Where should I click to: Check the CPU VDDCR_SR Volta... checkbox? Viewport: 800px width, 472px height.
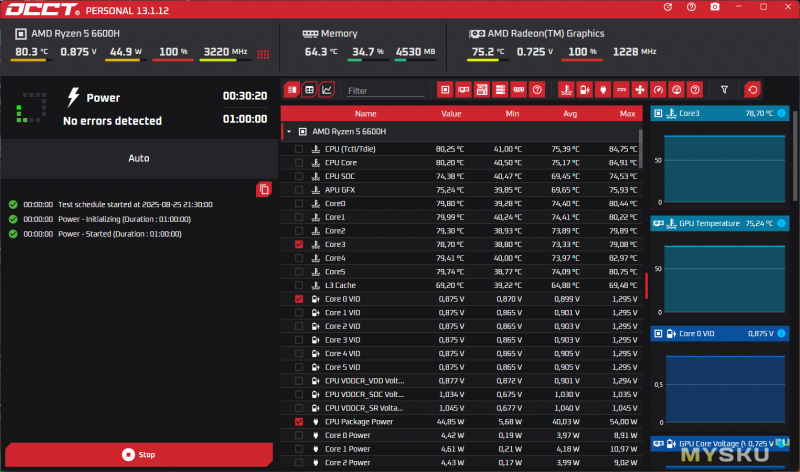click(x=299, y=408)
